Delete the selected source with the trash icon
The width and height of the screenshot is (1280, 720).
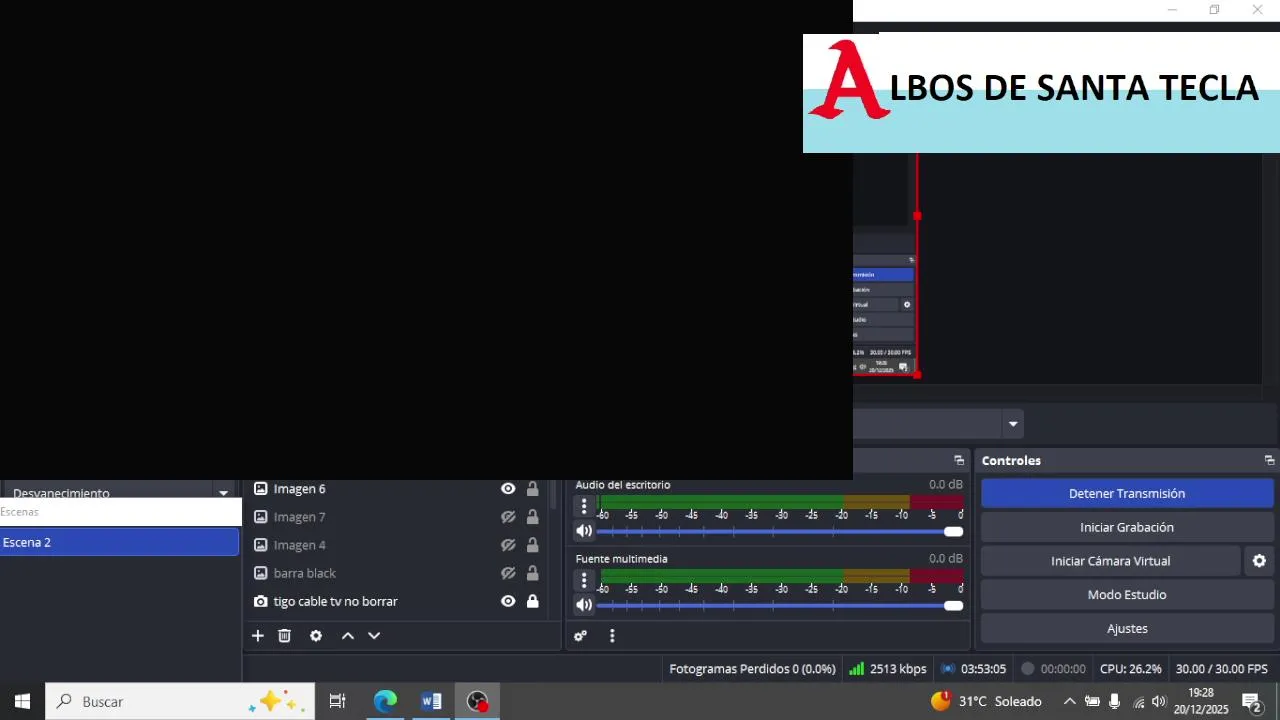[x=285, y=636]
